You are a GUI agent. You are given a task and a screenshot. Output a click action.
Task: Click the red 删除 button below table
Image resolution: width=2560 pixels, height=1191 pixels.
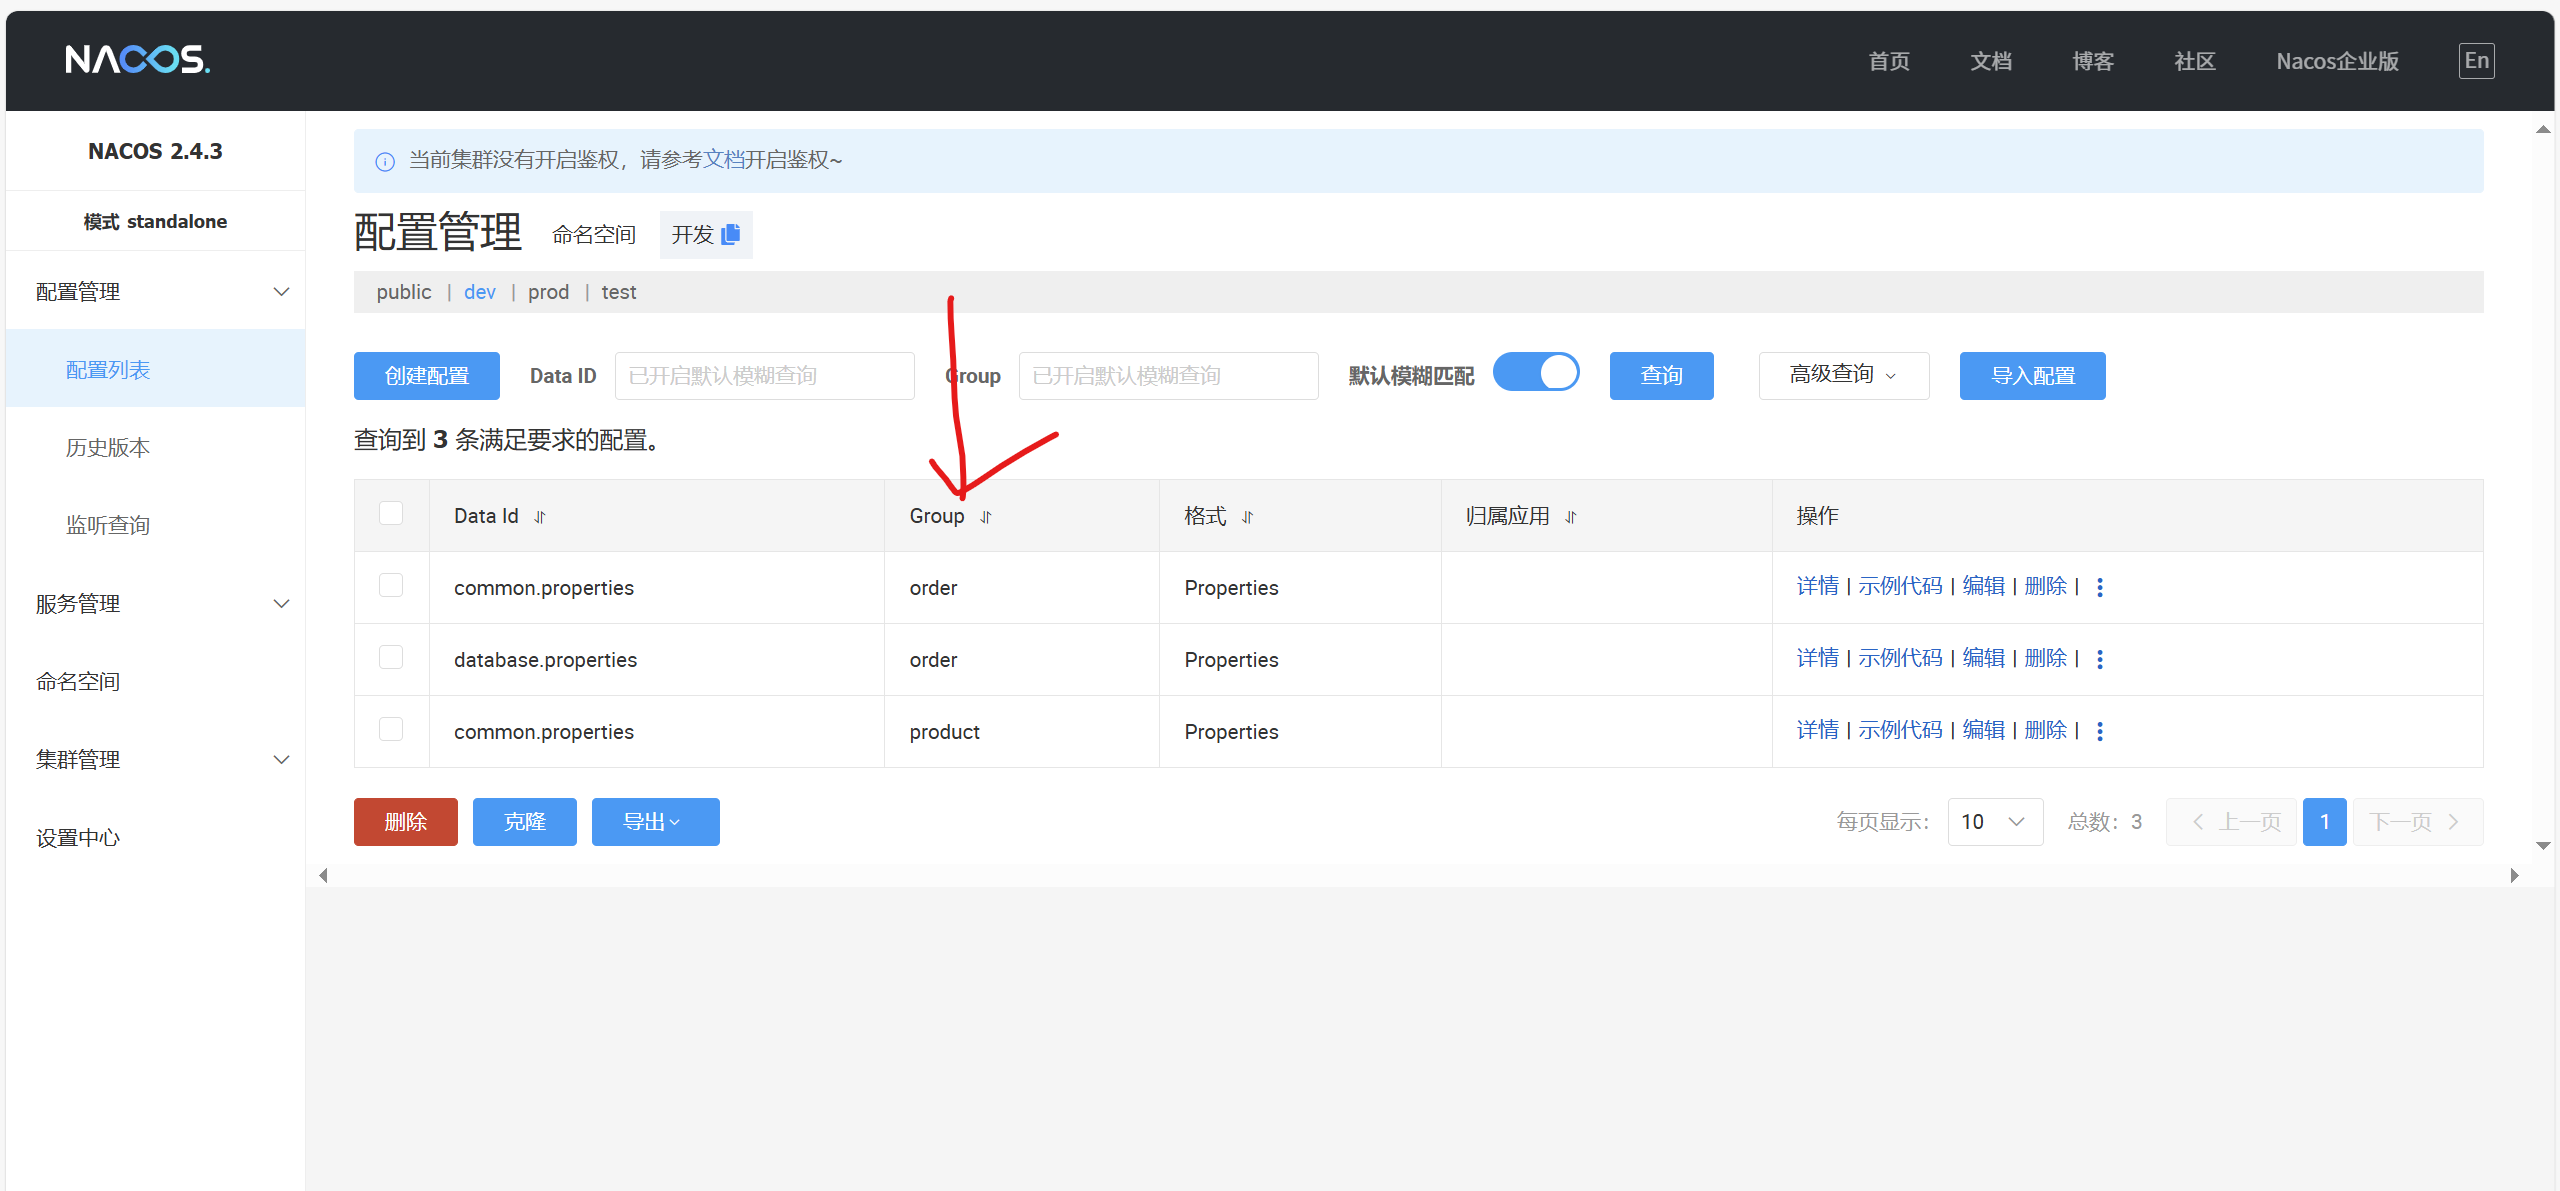click(x=405, y=821)
